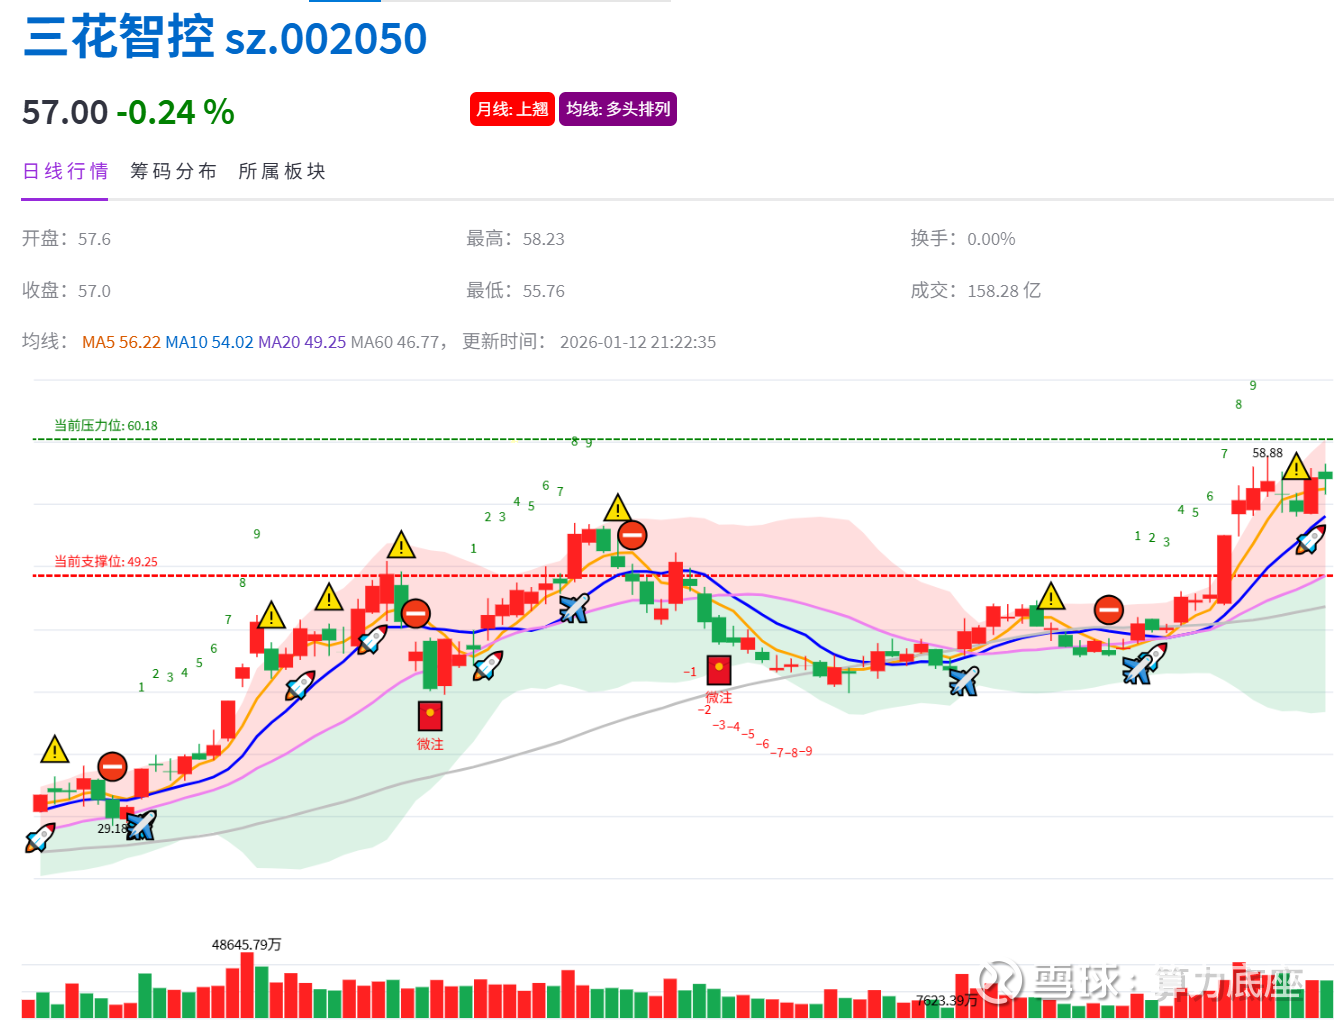1343x1025 pixels.
Task: Click the -0.24 % change value
Action: pos(175,112)
